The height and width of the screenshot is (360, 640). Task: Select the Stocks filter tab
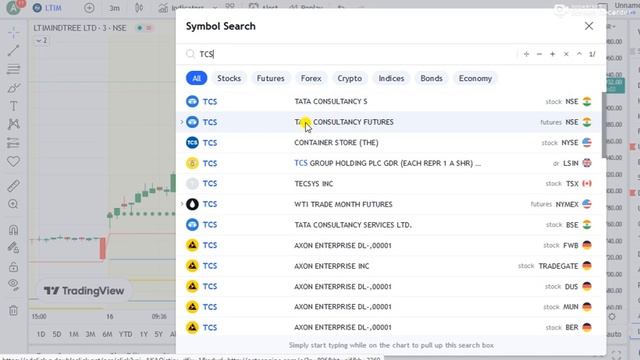tap(229, 78)
